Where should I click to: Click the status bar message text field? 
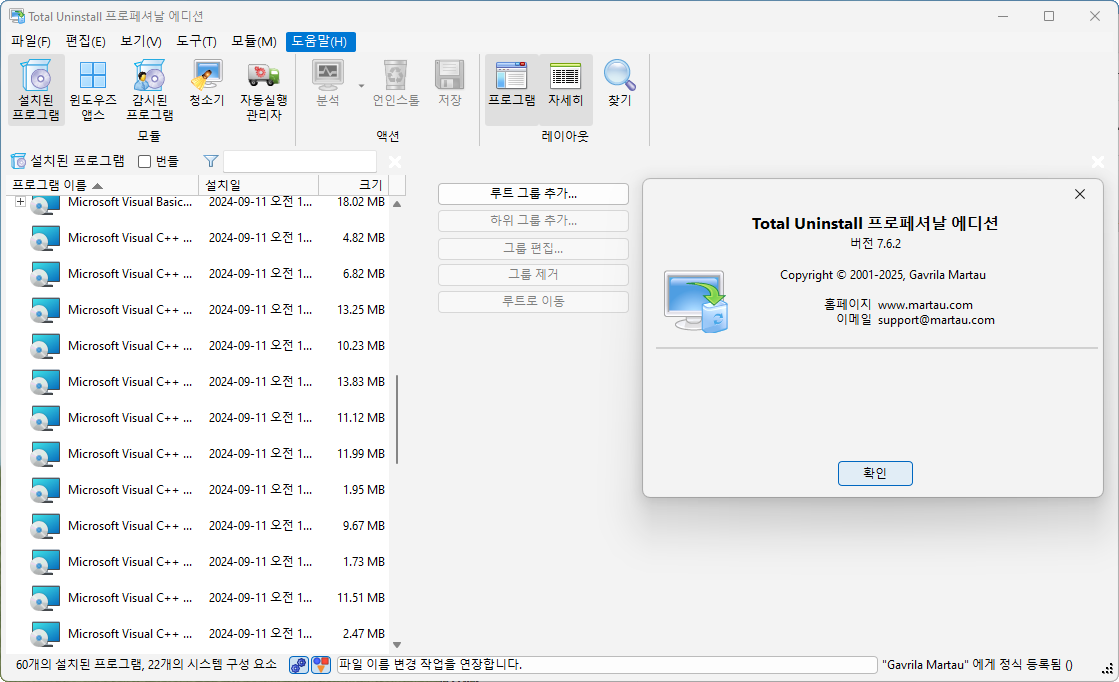click(x=607, y=665)
